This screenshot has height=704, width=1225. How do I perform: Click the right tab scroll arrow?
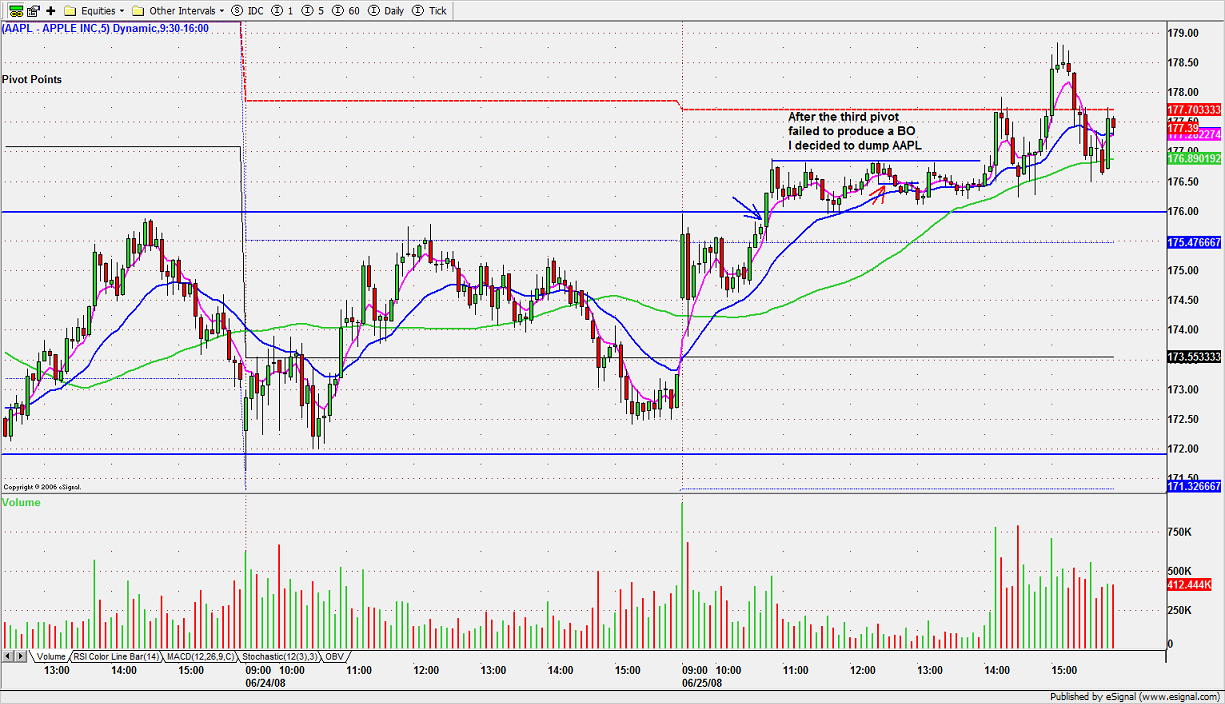pos(21,656)
